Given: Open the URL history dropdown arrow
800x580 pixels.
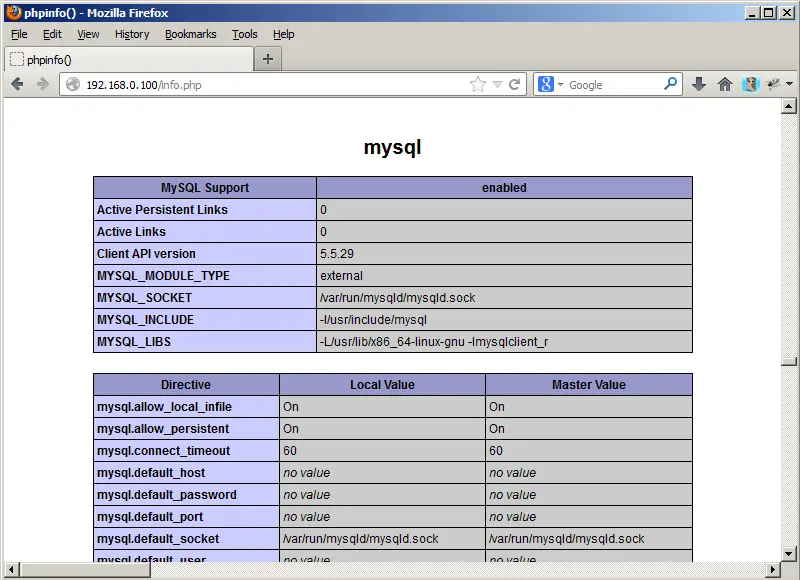Looking at the screenshot, I should 497,85.
